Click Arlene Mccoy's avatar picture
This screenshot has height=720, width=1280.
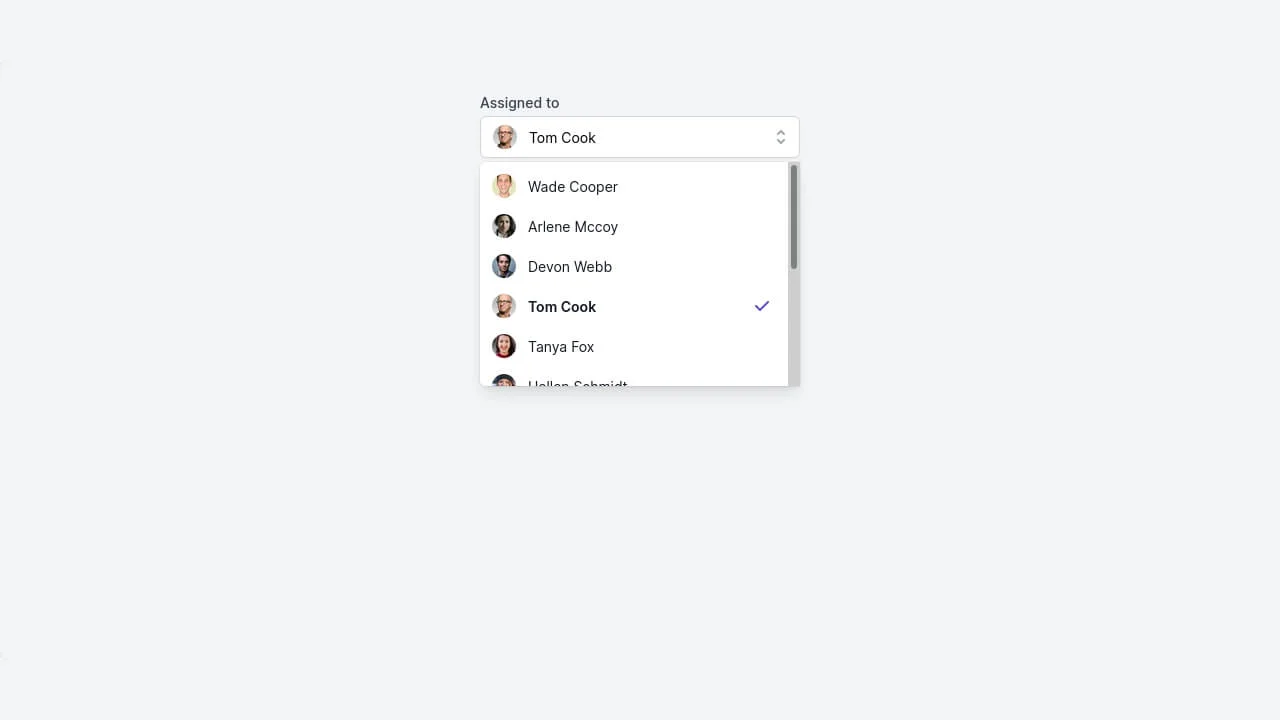coord(503,226)
